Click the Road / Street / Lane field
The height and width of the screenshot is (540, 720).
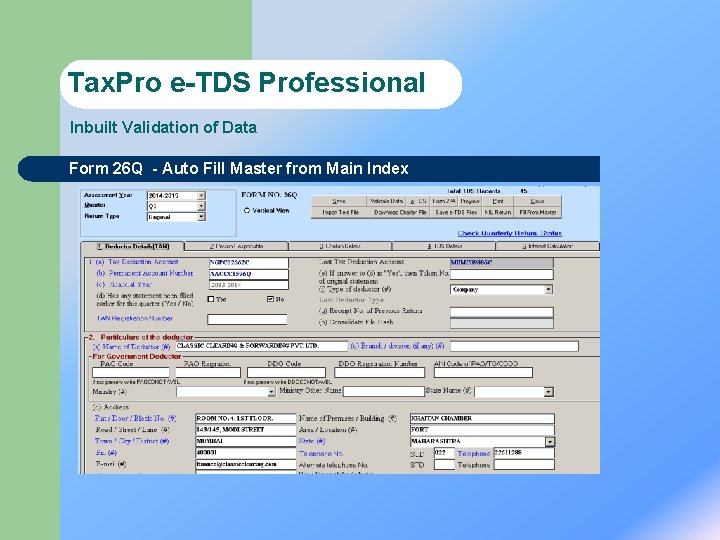click(246, 430)
